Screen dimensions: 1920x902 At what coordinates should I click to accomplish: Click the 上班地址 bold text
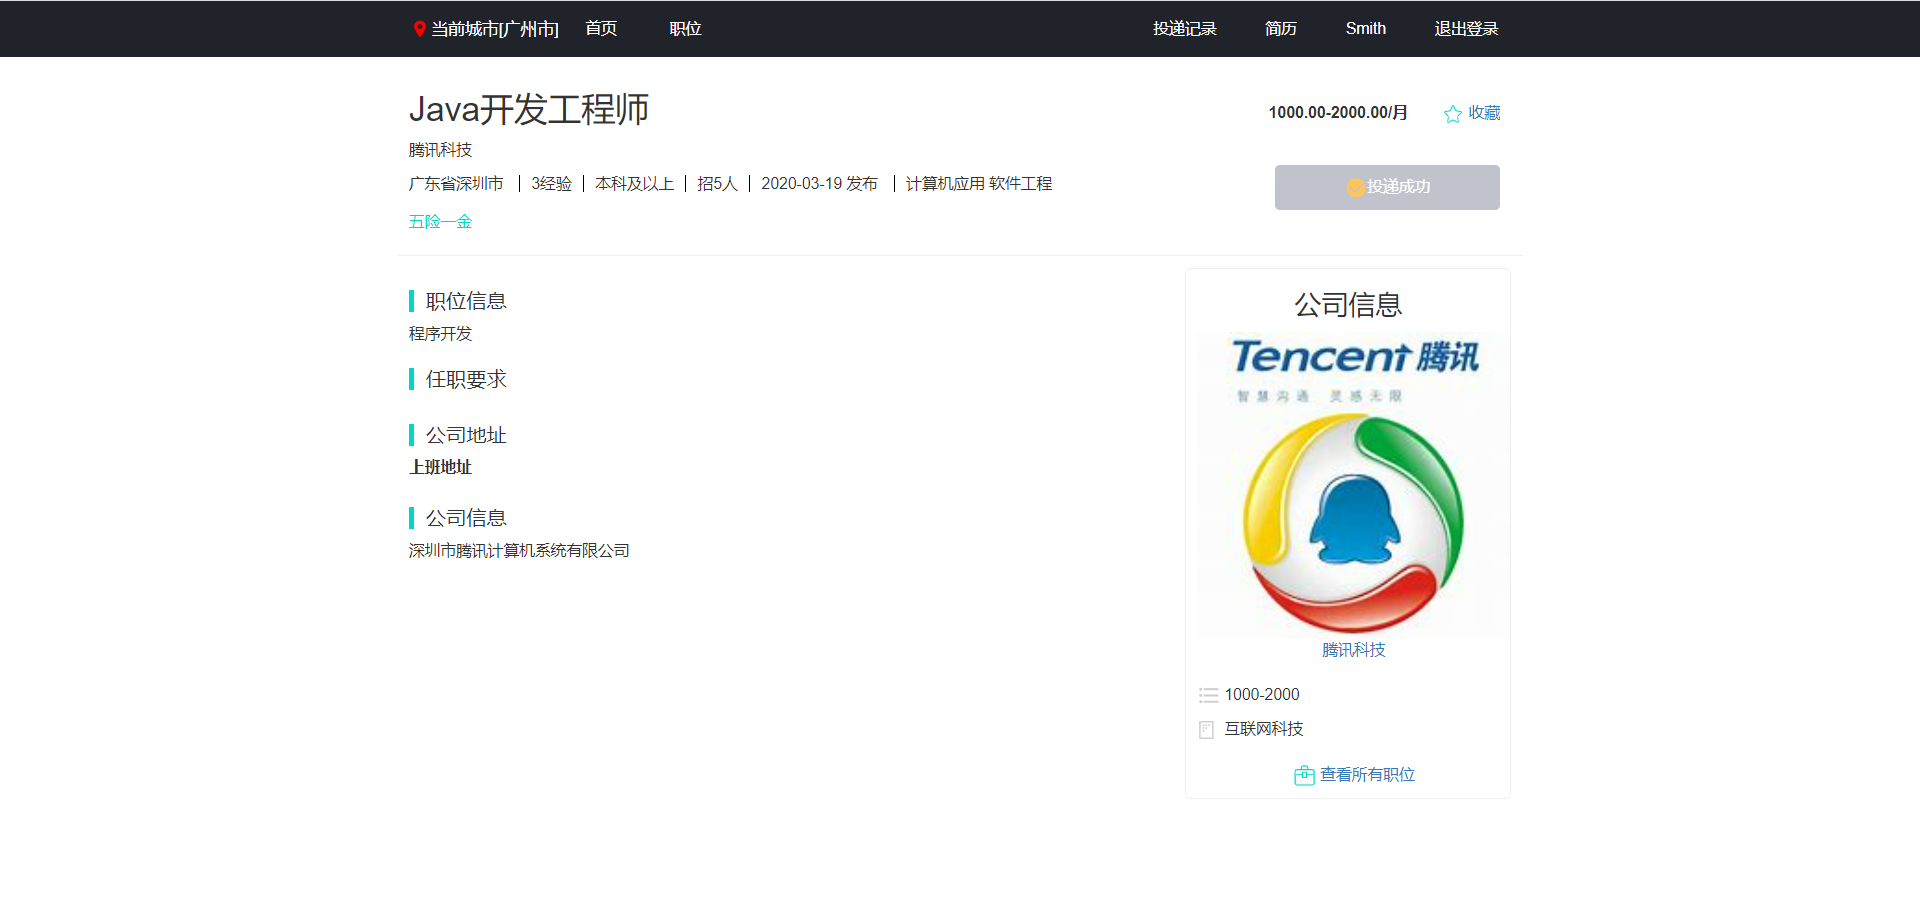(440, 467)
